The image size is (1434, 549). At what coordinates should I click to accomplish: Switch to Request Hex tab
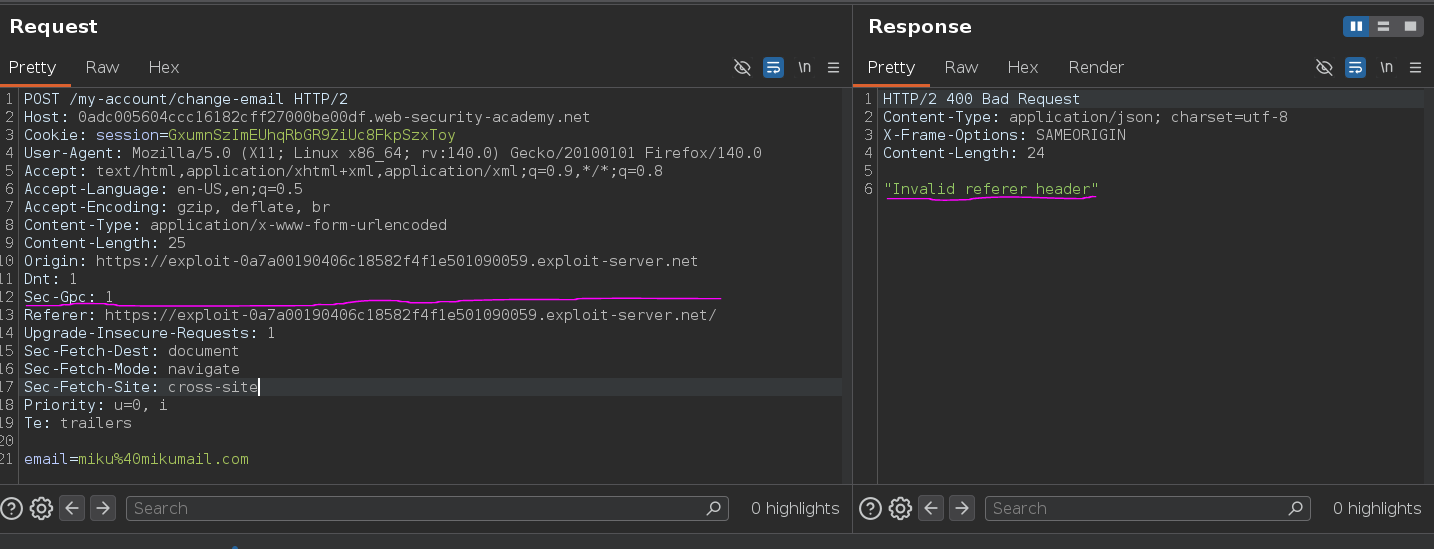click(163, 67)
